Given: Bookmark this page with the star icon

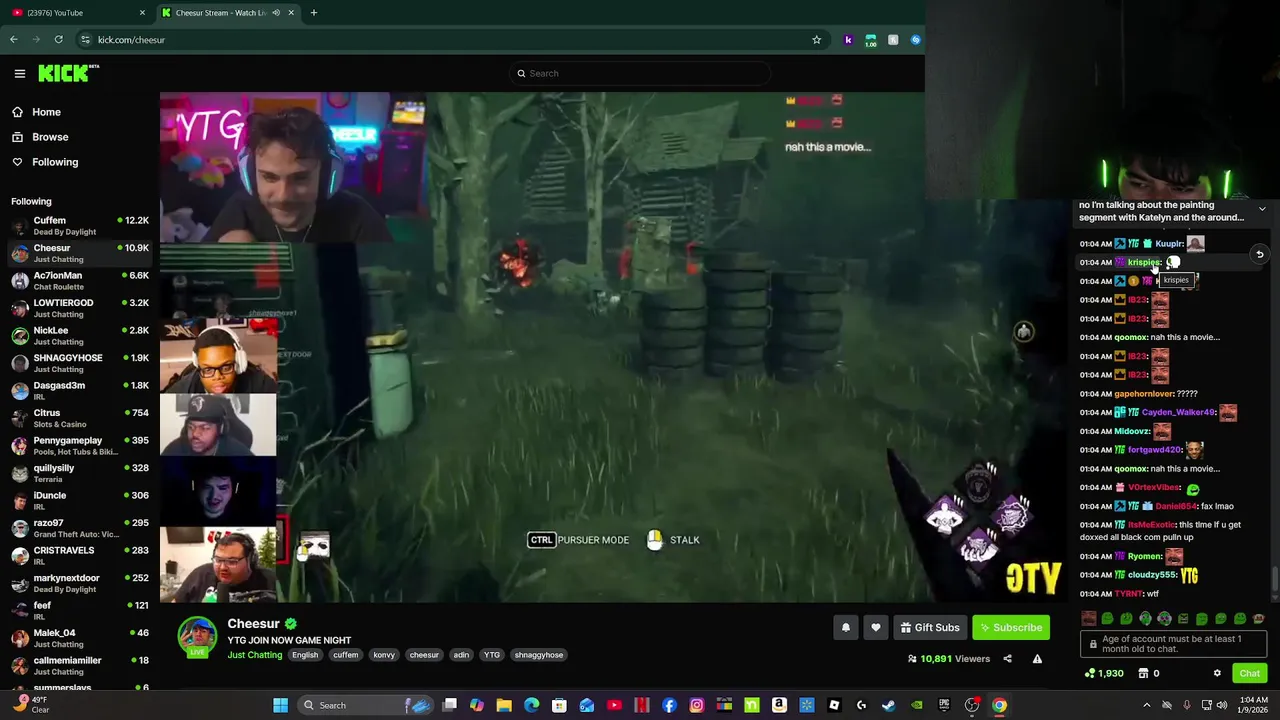Looking at the screenshot, I should (x=816, y=40).
